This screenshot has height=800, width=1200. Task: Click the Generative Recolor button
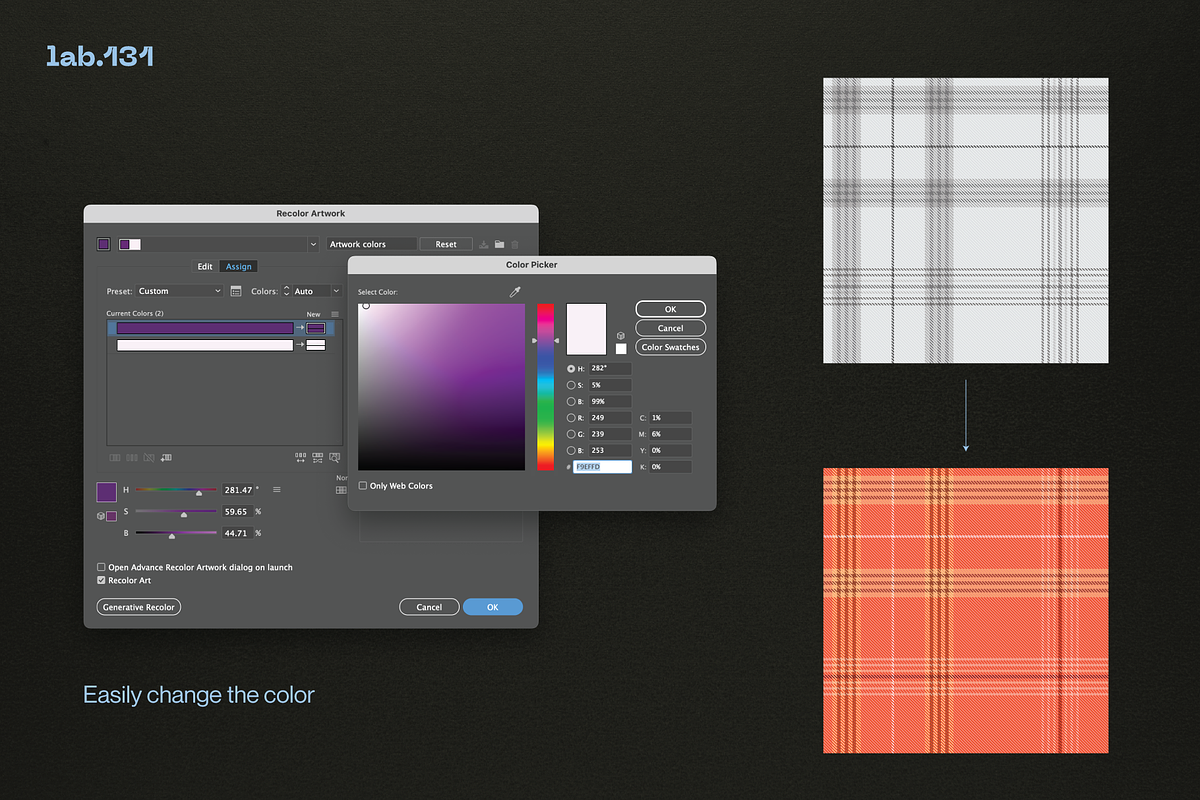139,607
